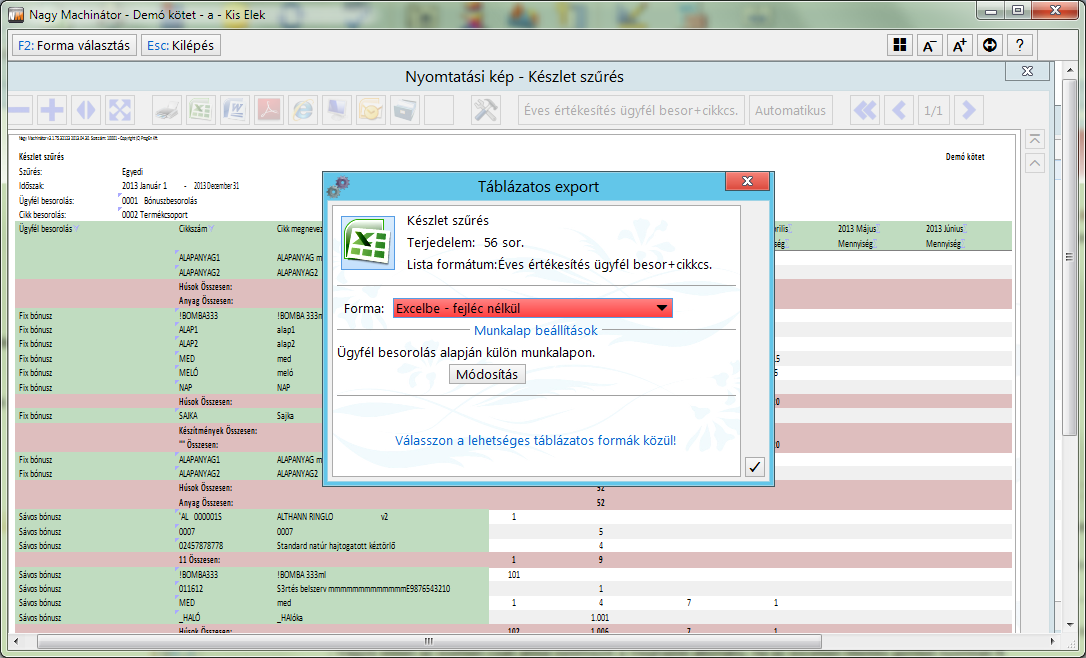Confirm export with the checkmark button
This screenshot has width=1086, height=658.
755,466
